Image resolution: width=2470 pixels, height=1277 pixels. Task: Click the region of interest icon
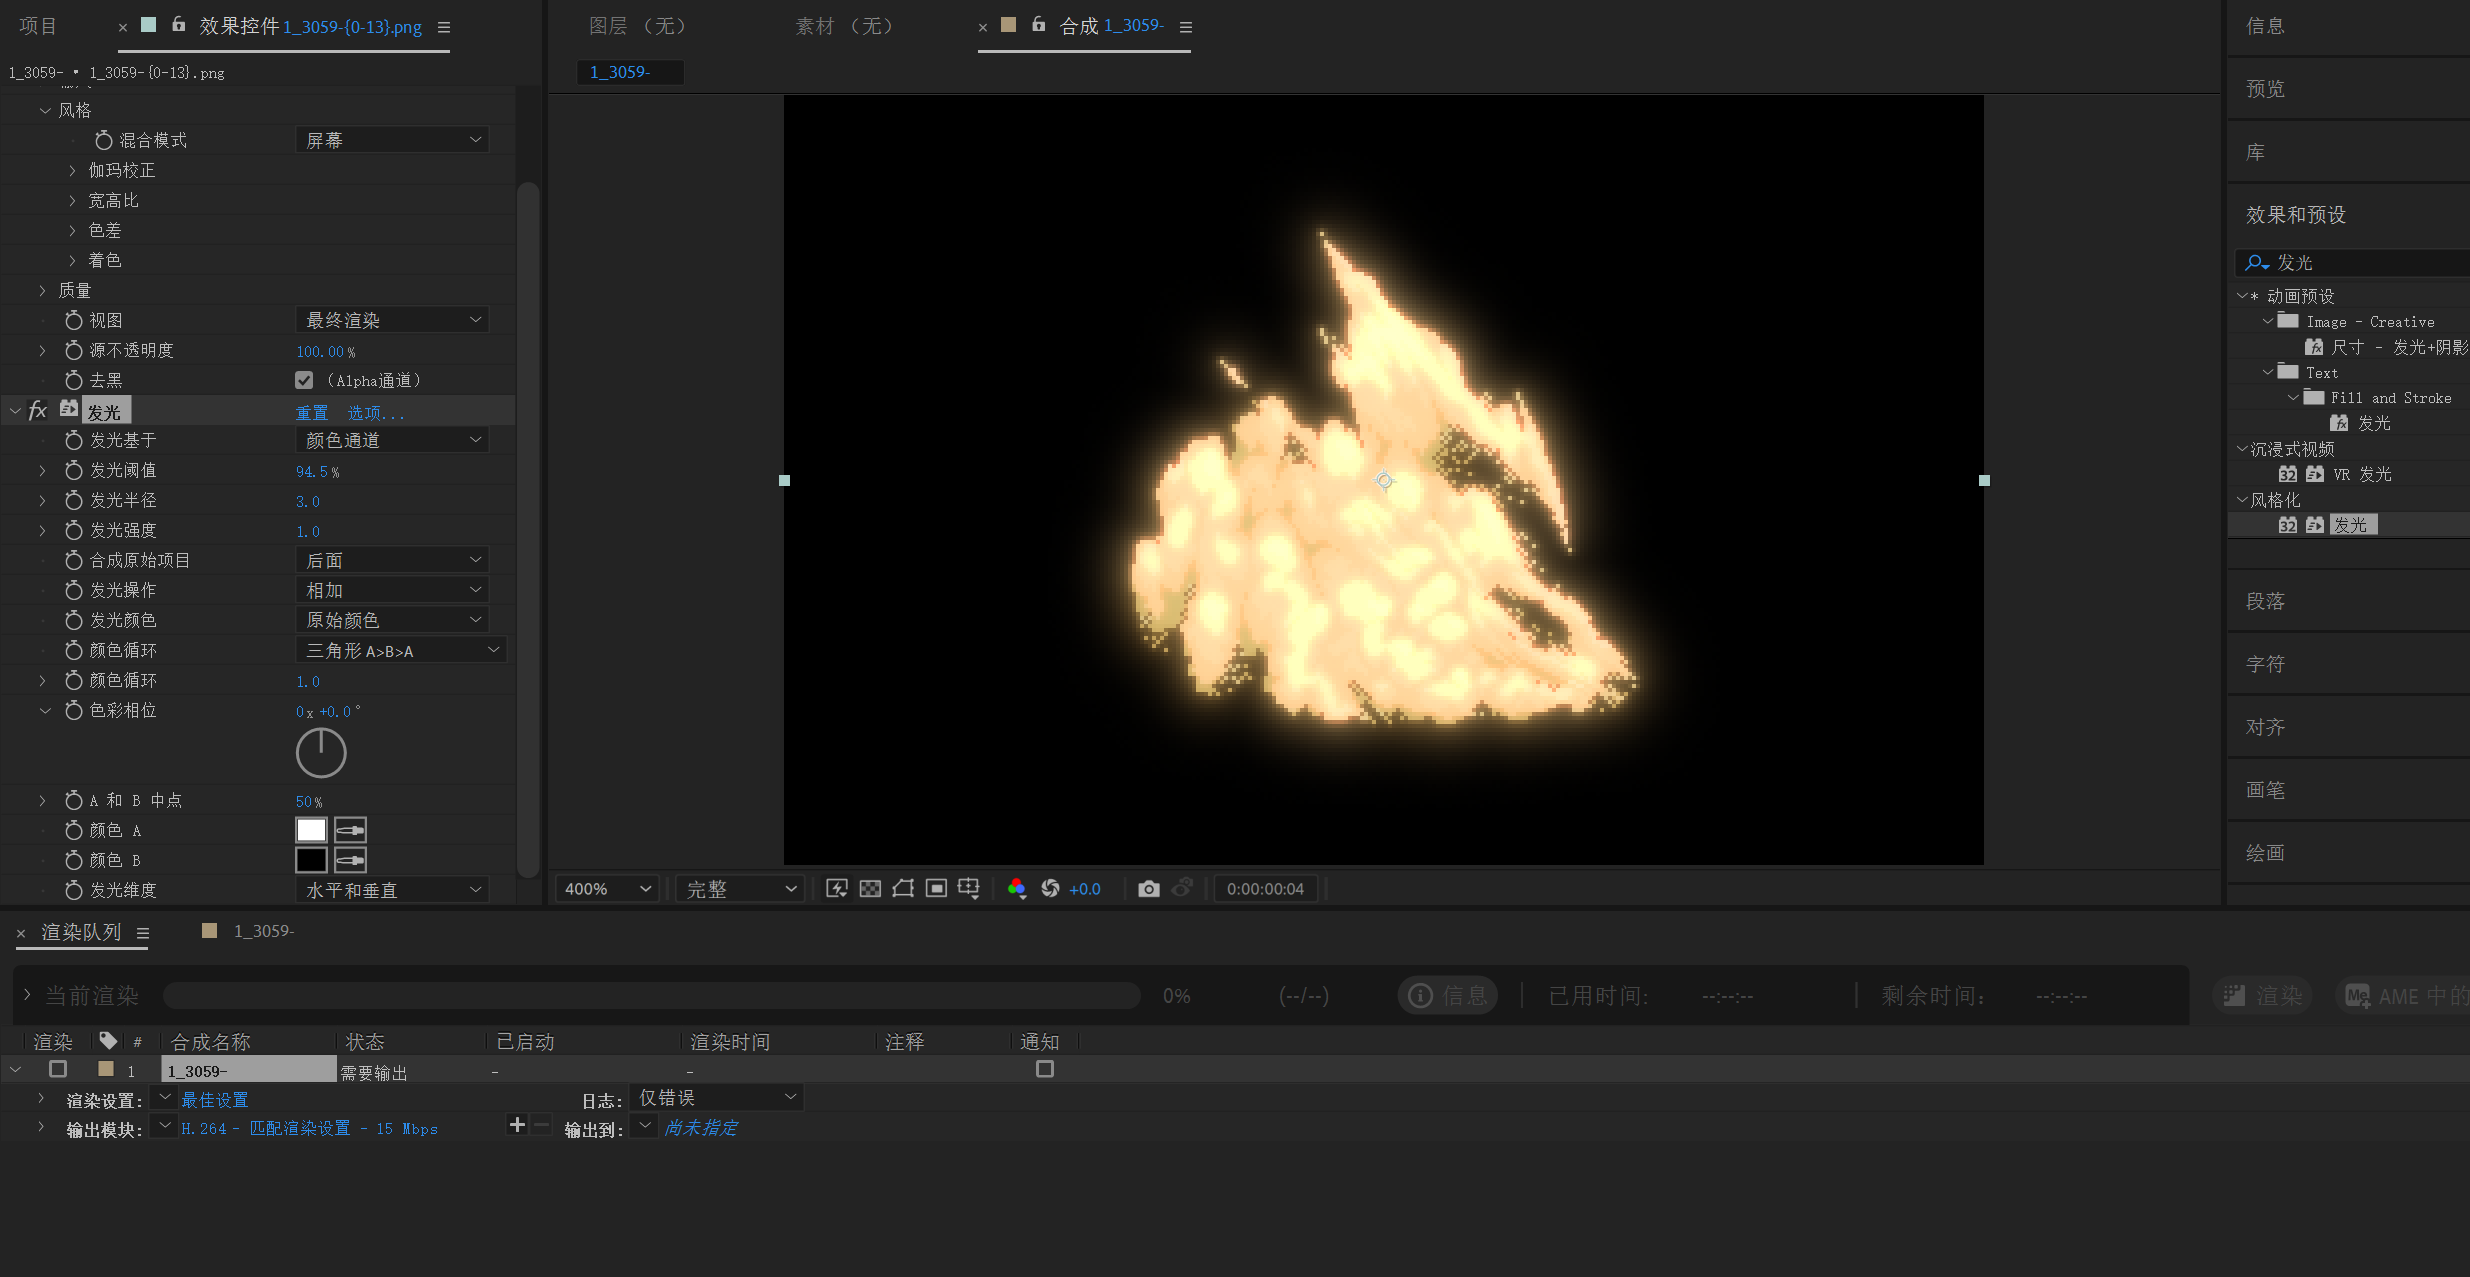pos(936,888)
